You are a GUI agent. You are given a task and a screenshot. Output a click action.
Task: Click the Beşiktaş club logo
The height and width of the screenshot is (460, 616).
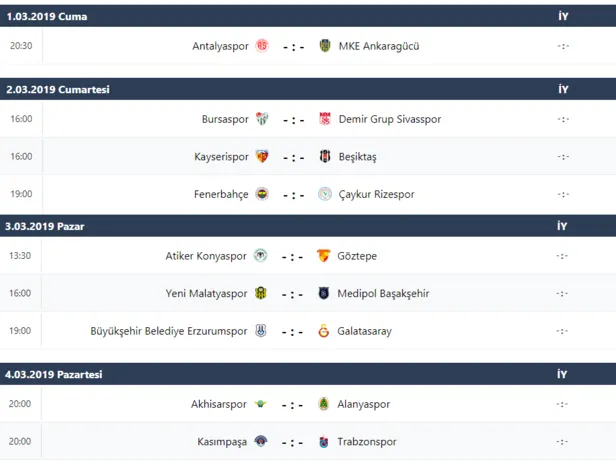pyautogui.click(x=324, y=157)
